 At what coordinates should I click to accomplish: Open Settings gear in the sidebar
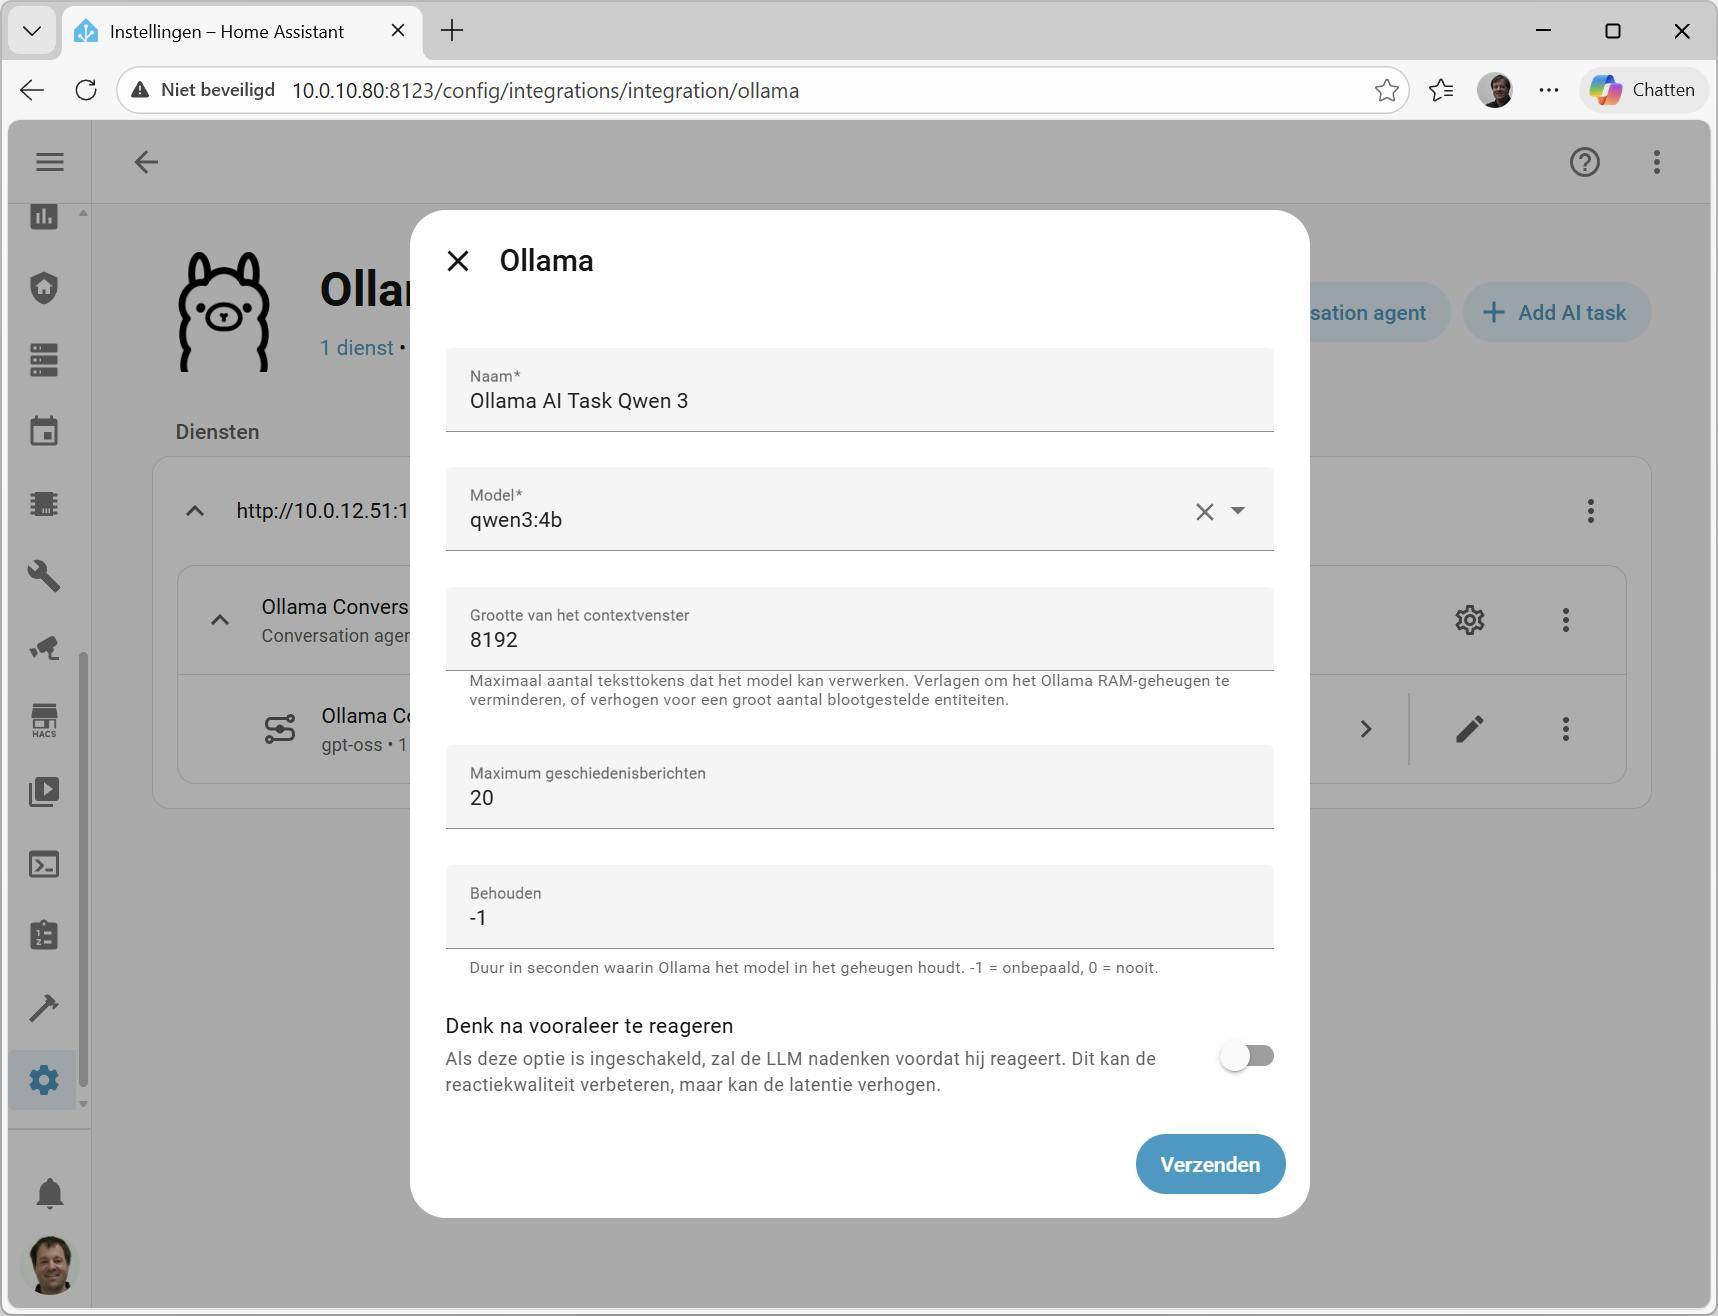pos(44,1080)
